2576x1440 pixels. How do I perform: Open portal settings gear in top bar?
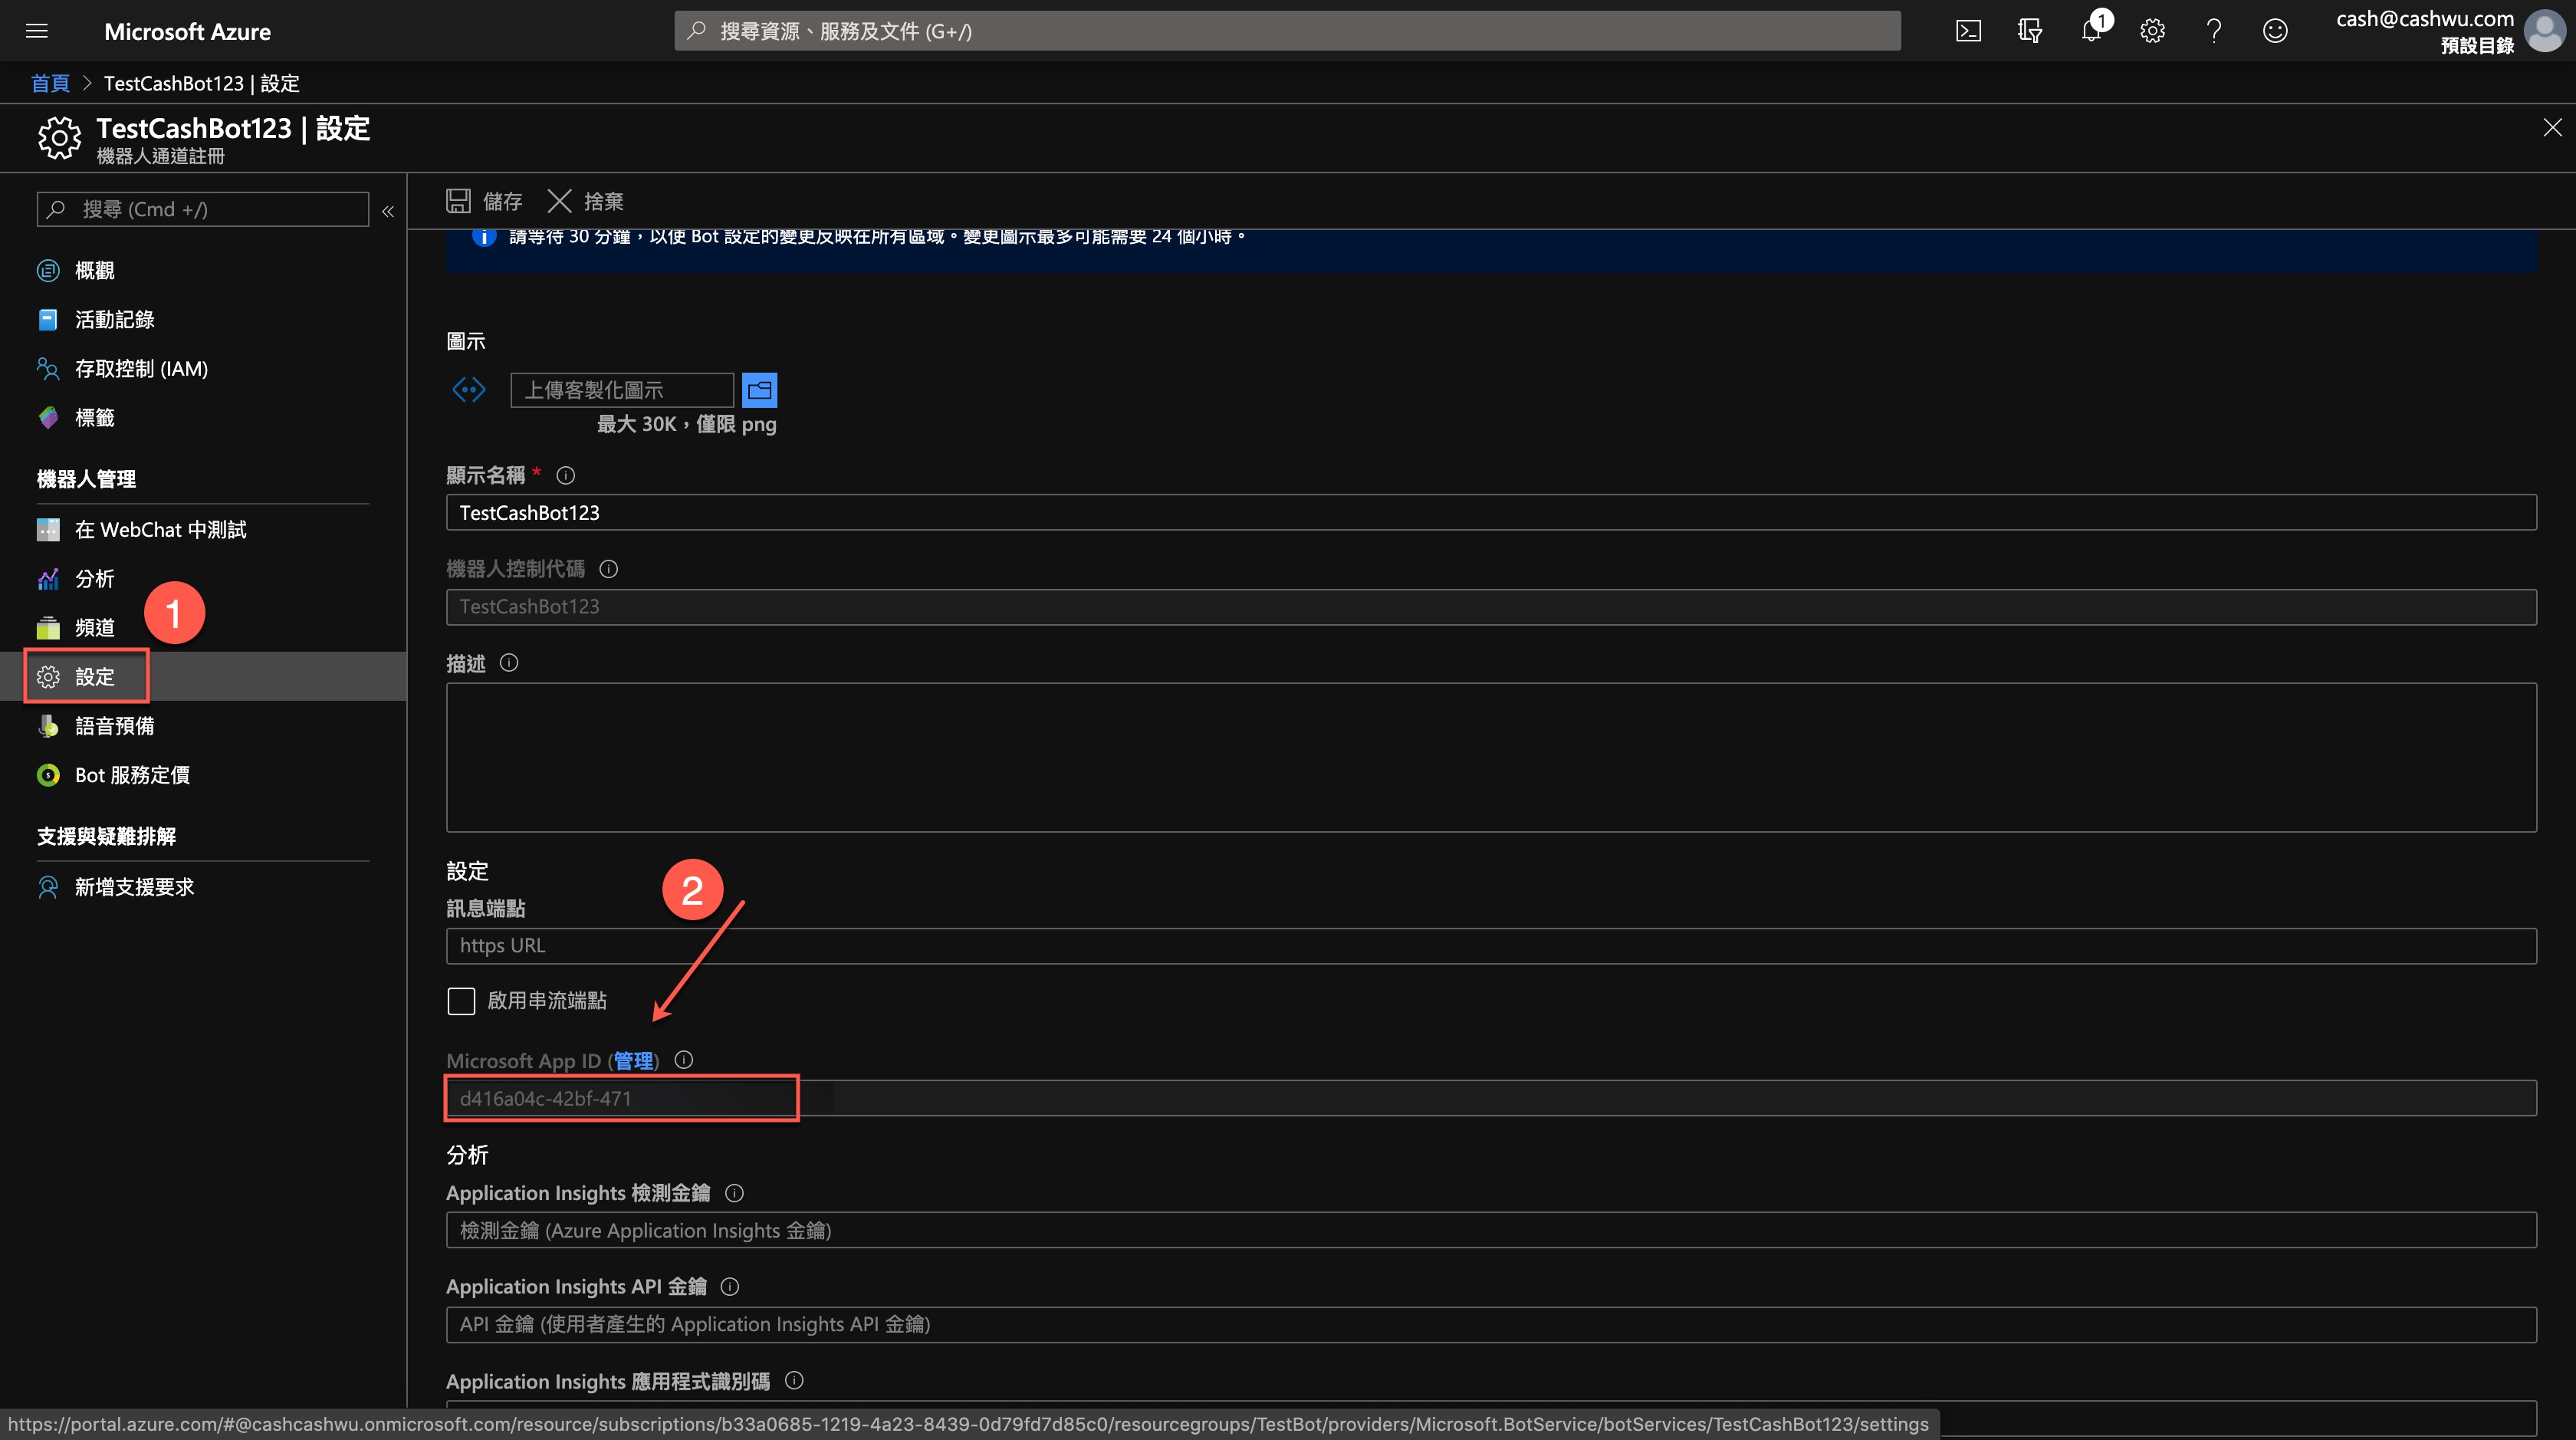point(2152,31)
